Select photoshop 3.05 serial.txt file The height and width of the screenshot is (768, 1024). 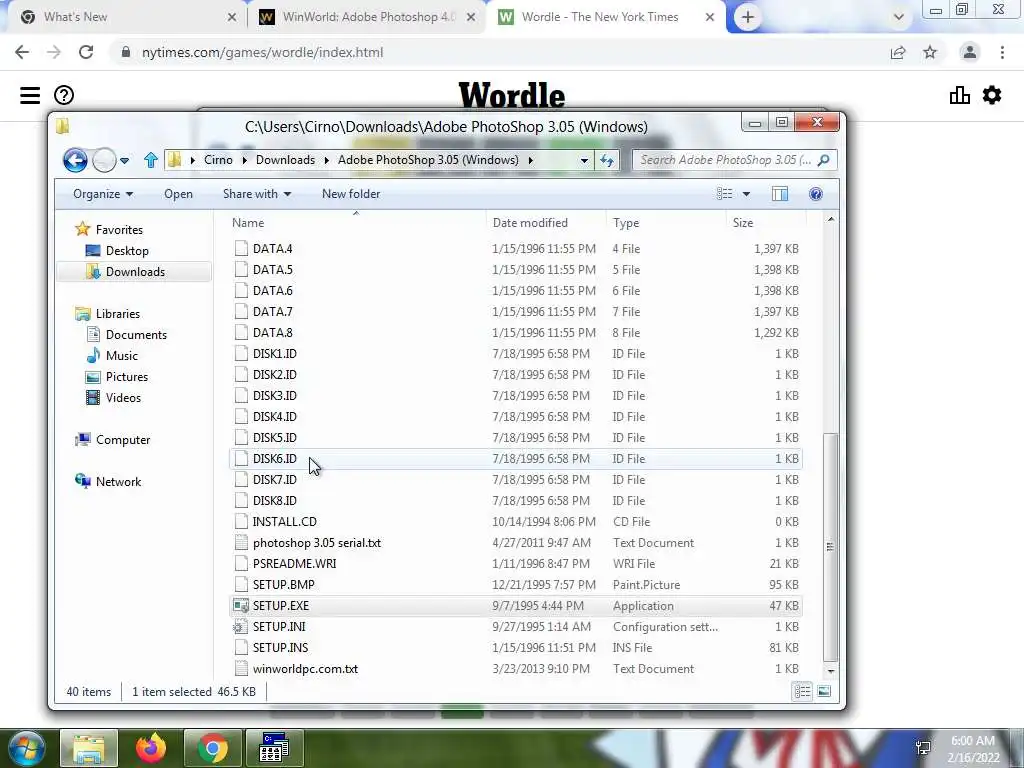(x=317, y=543)
